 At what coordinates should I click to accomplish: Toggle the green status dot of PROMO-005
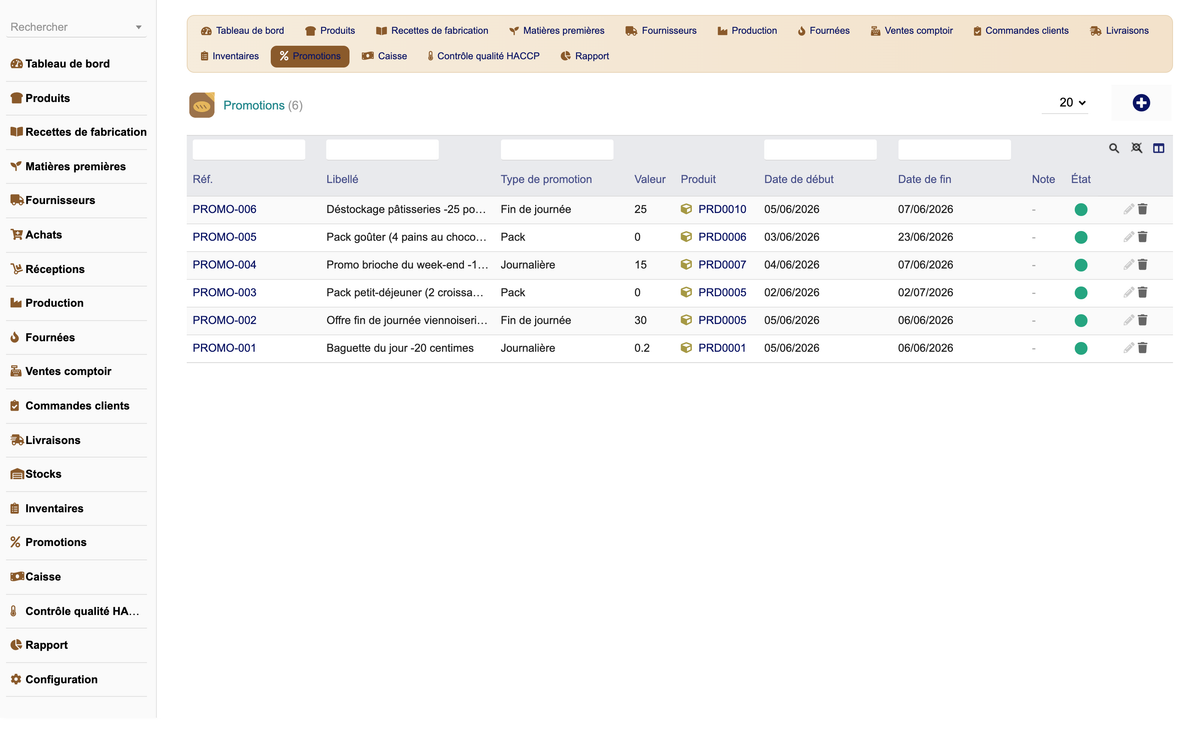(x=1081, y=238)
